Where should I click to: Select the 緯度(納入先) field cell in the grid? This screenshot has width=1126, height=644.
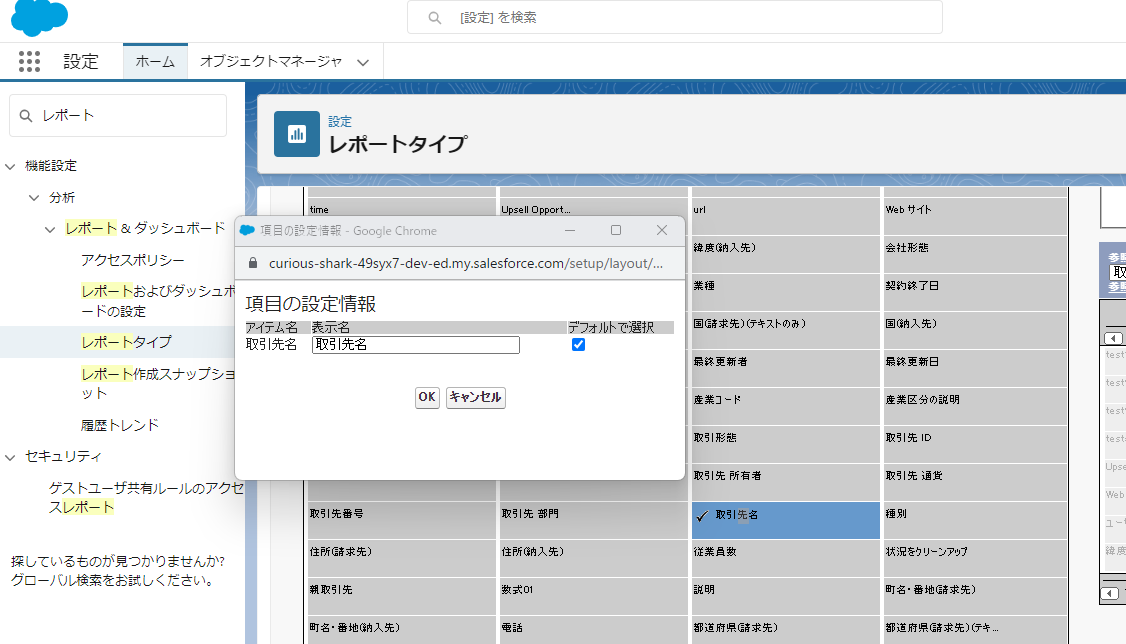pyautogui.click(x=786, y=253)
